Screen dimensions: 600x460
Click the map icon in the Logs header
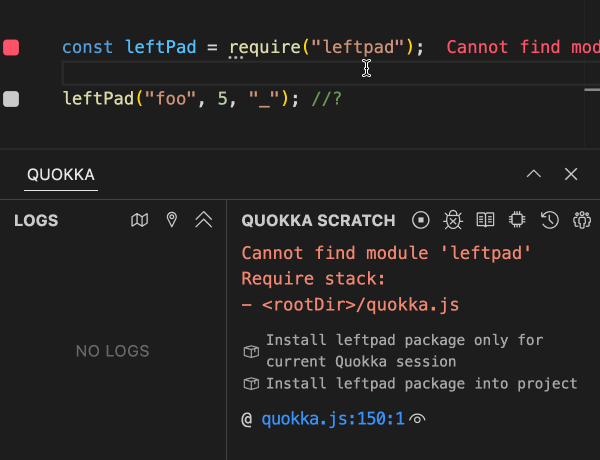(140, 220)
